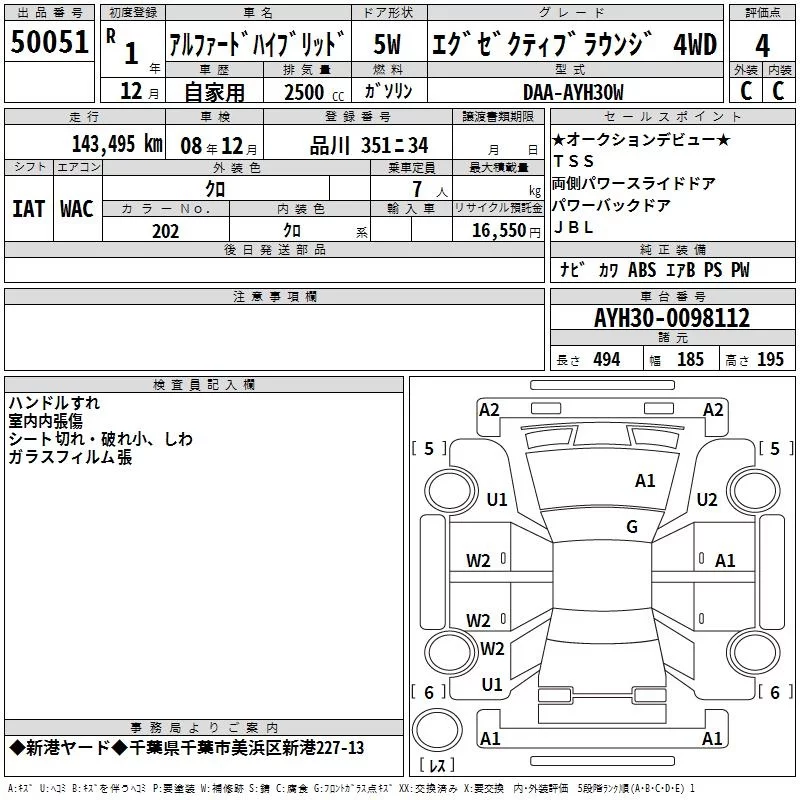Select the chassis number AYH30-0098112

(x=671, y=318)
